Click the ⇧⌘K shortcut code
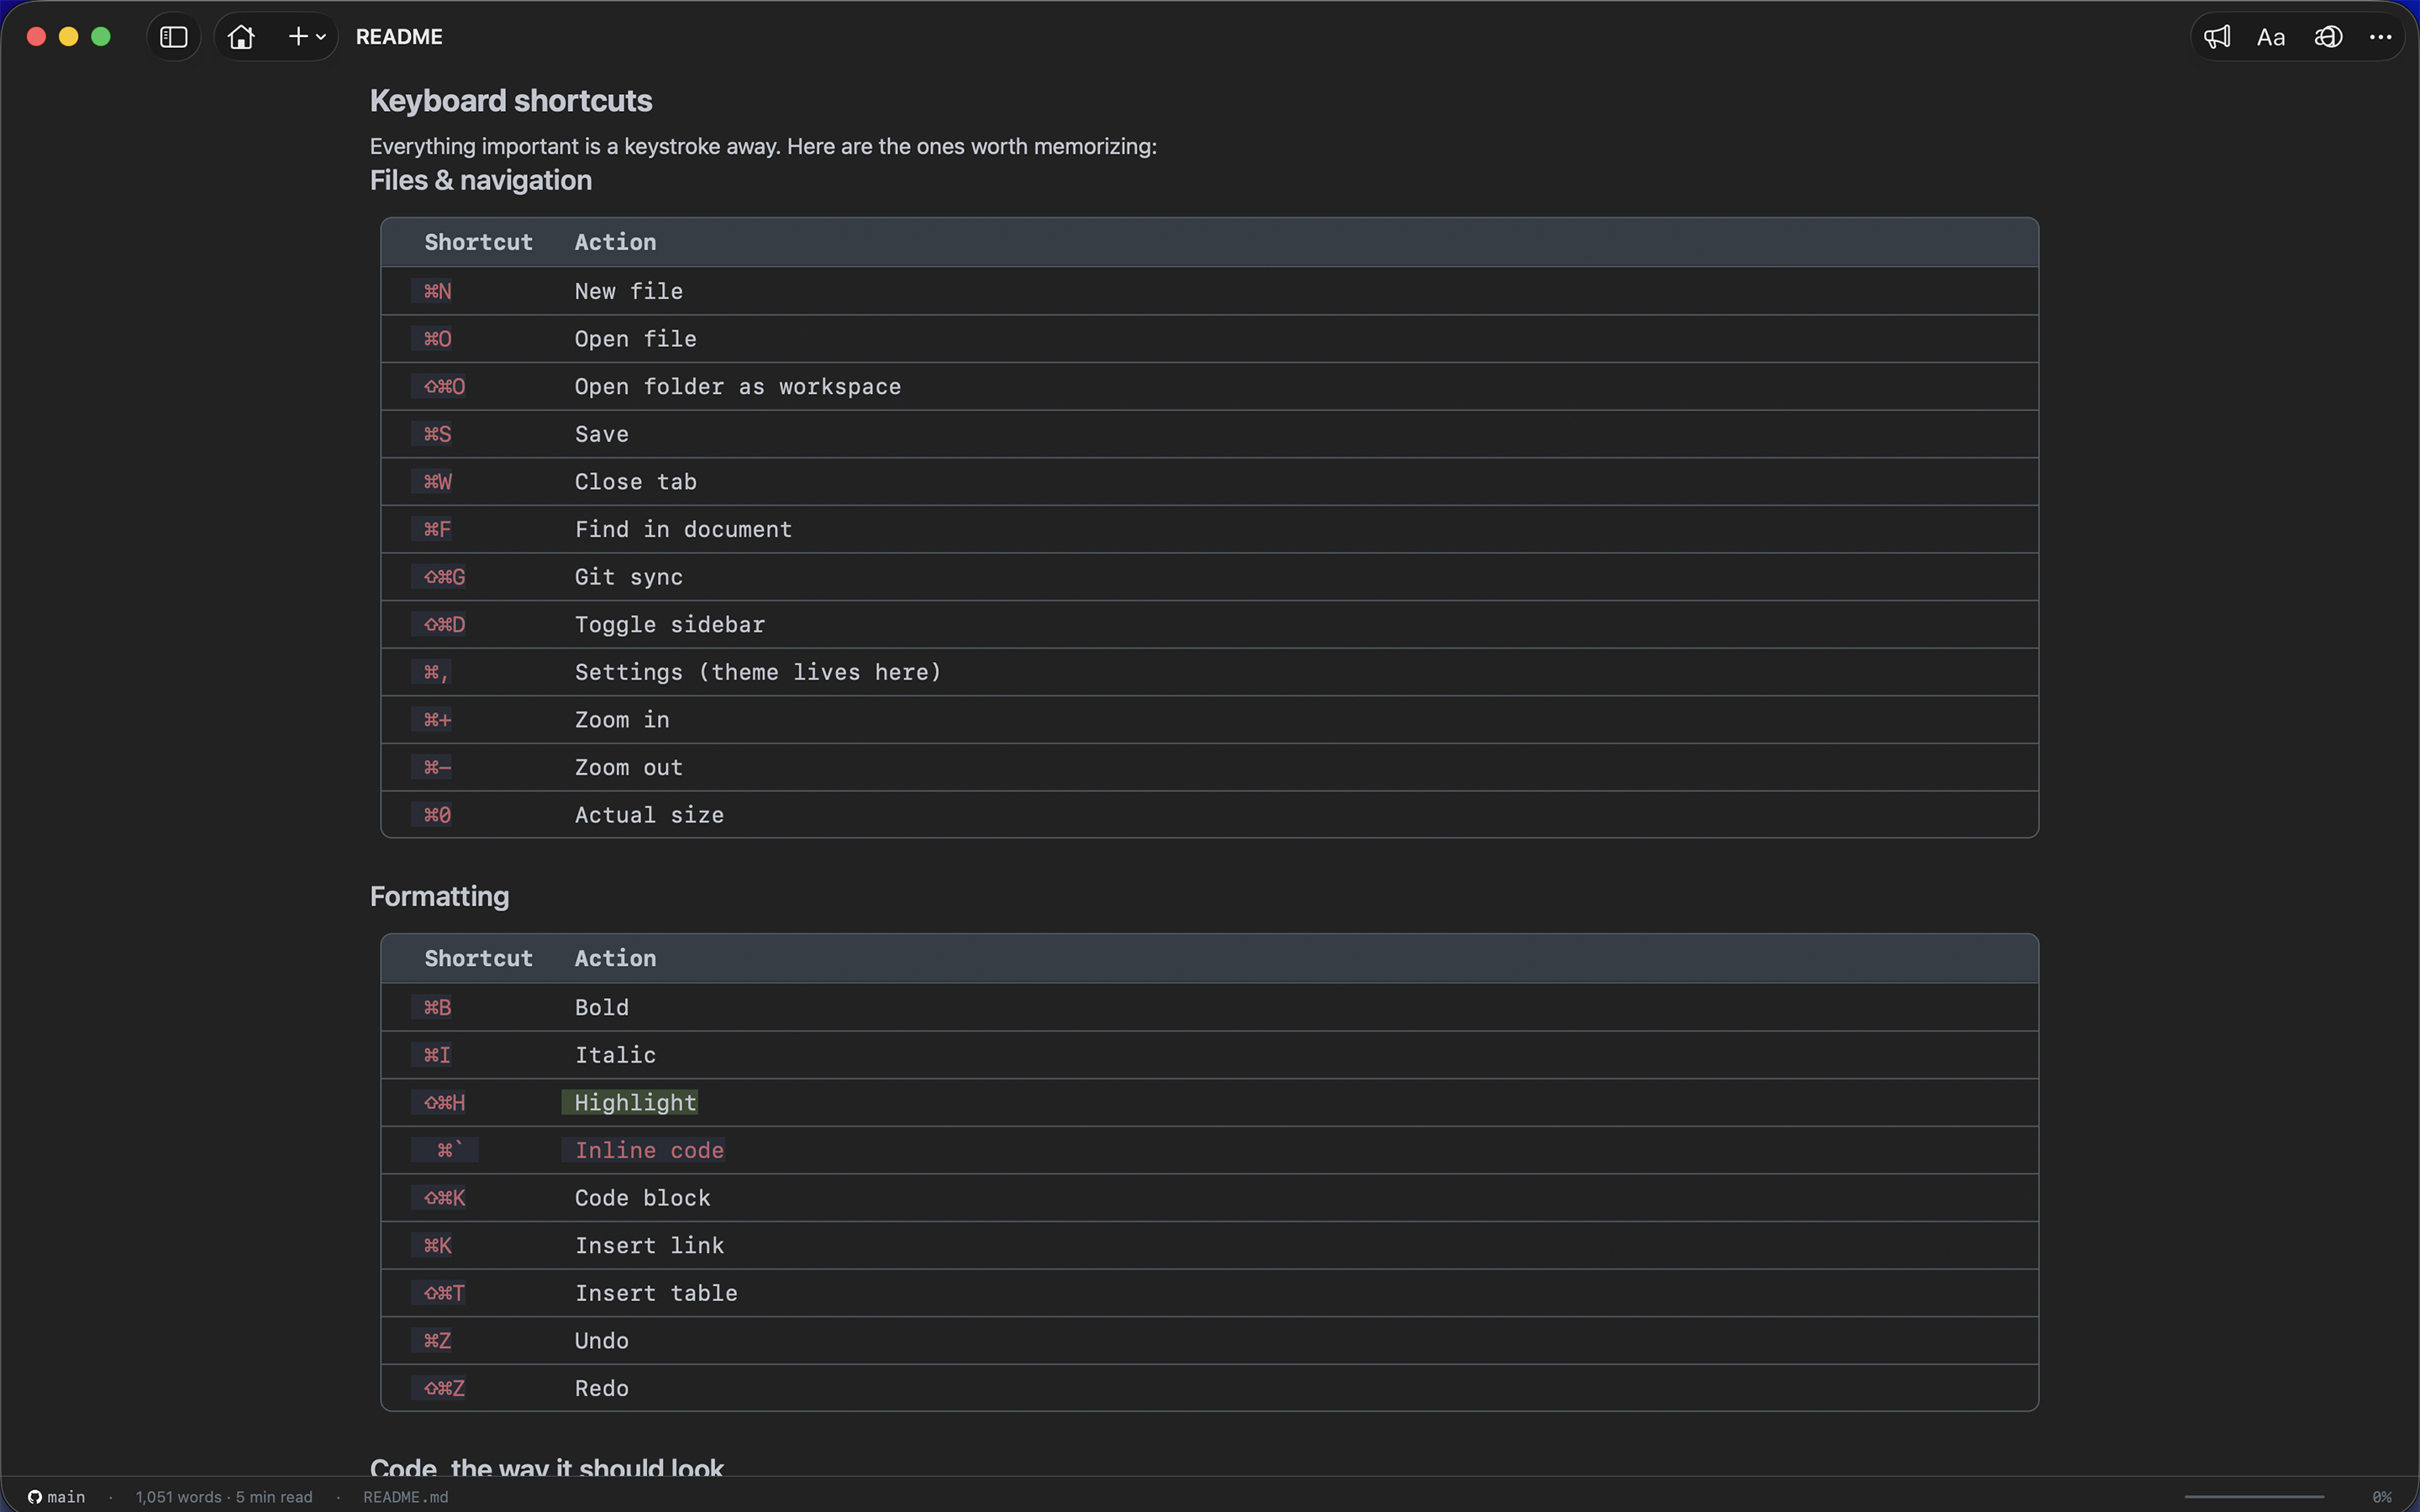Screen dimensions: 2420x1512 [444, 1198]
